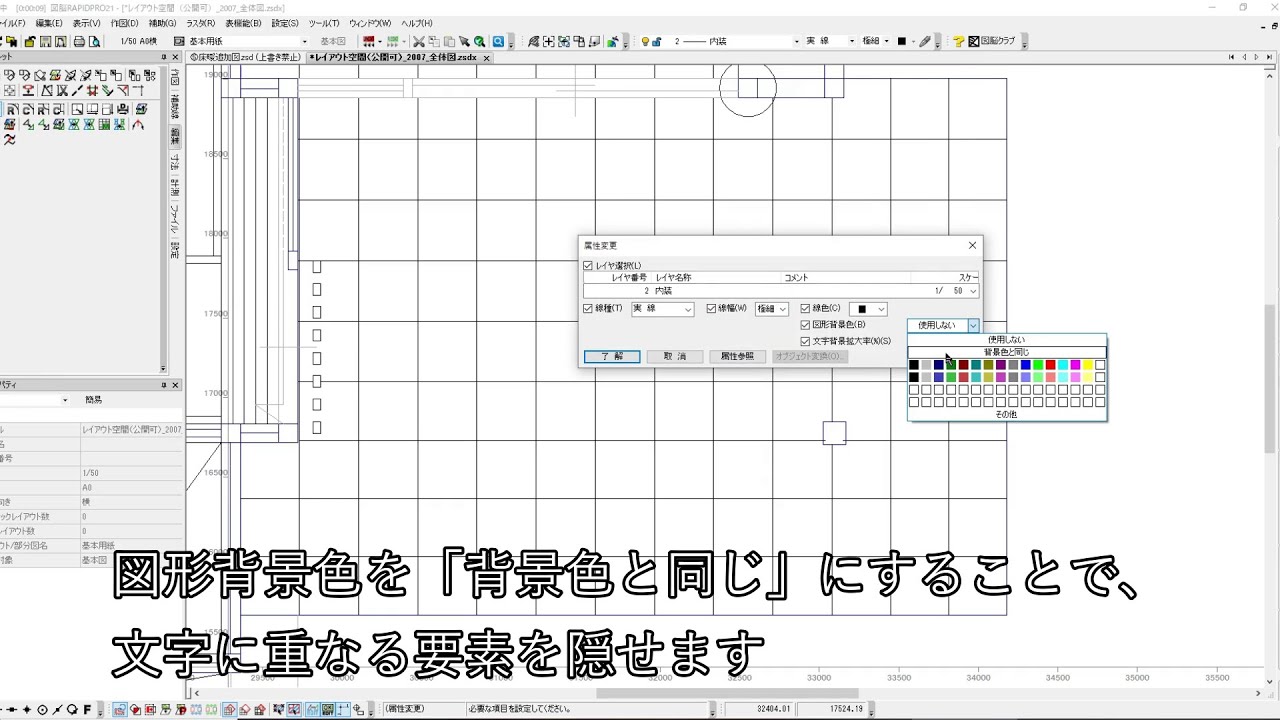Toggle the レイヤ選択(L) checkbox

pos(587,265)
